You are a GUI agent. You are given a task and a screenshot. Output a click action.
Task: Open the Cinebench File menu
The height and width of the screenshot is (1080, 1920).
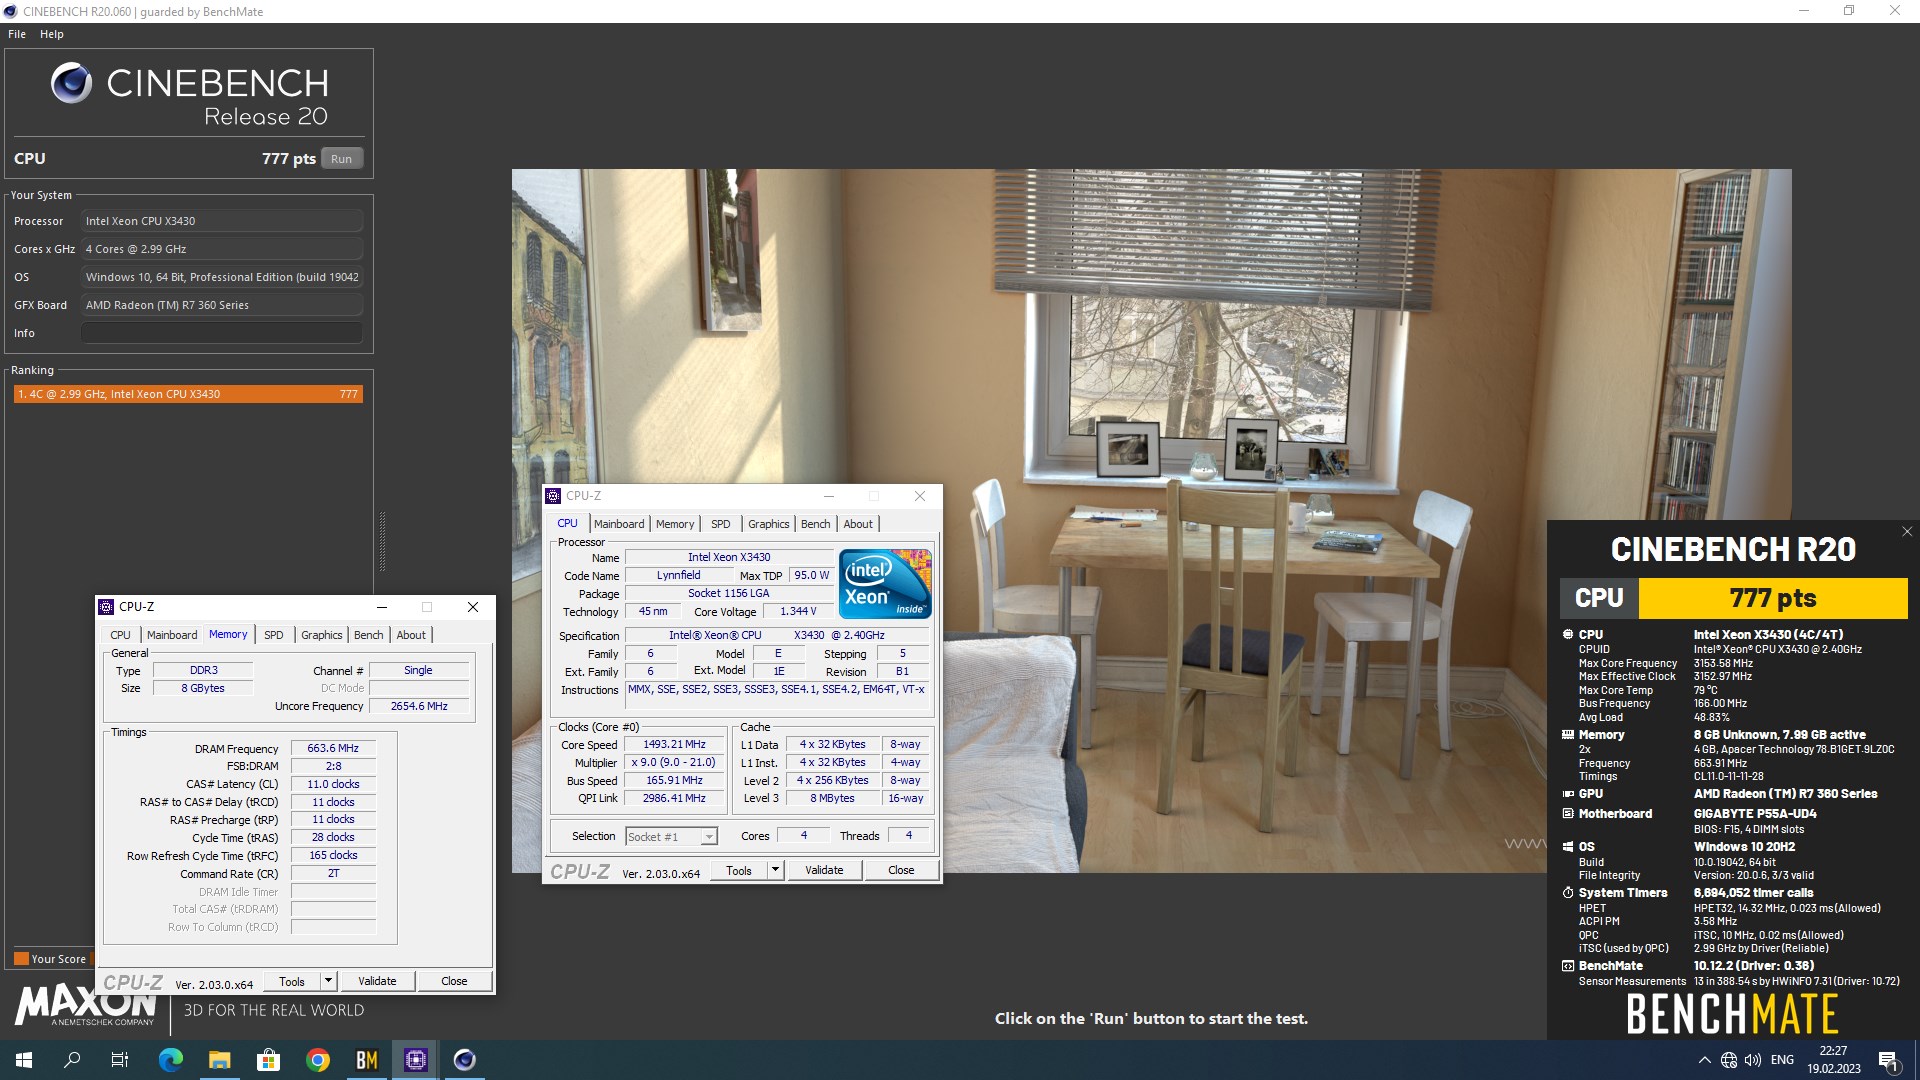(x=17, y=34)
